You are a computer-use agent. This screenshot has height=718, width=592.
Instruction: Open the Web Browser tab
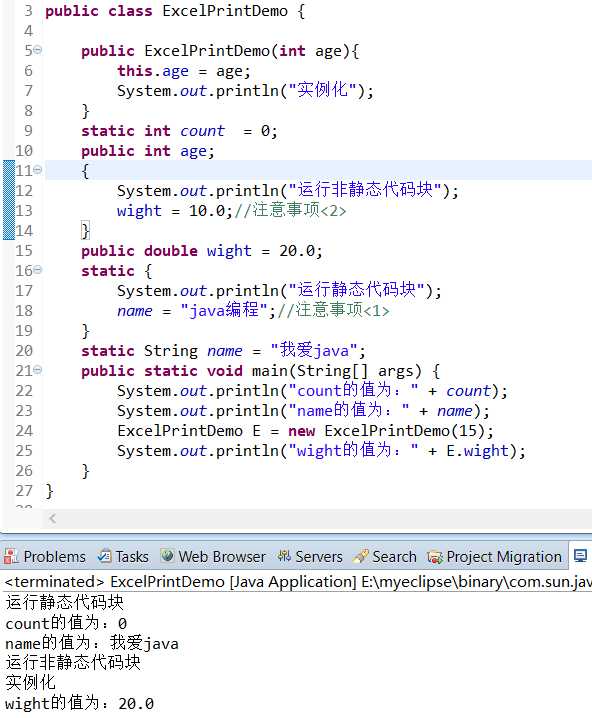point(213,556)
